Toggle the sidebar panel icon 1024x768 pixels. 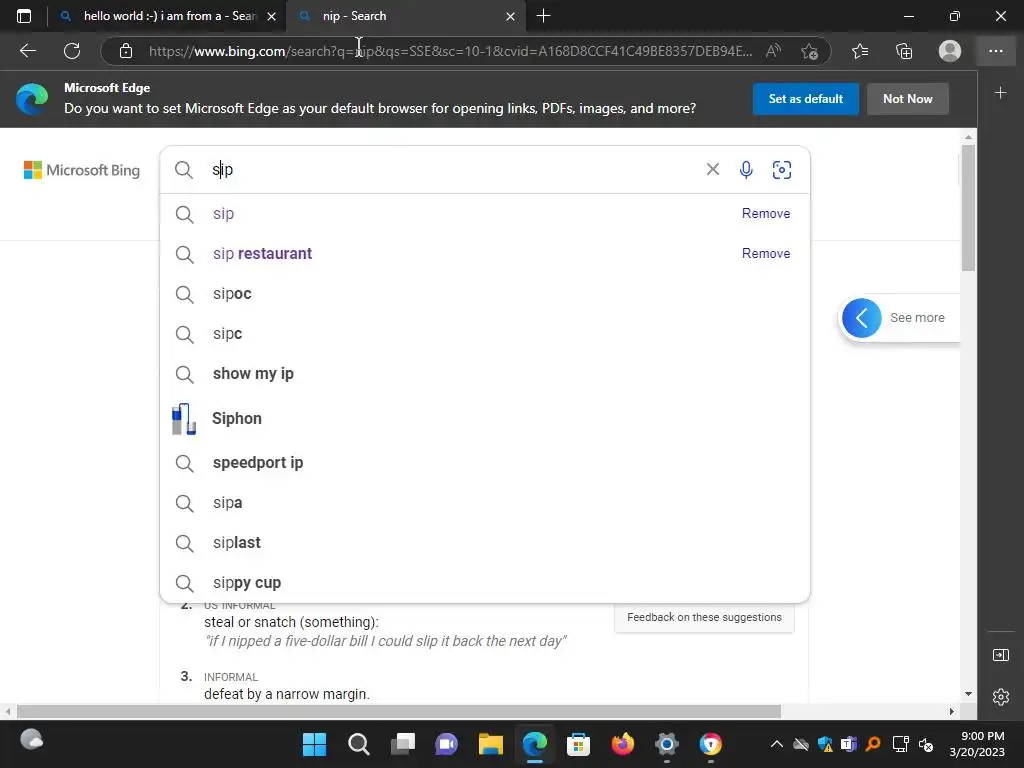point(1000,655)
